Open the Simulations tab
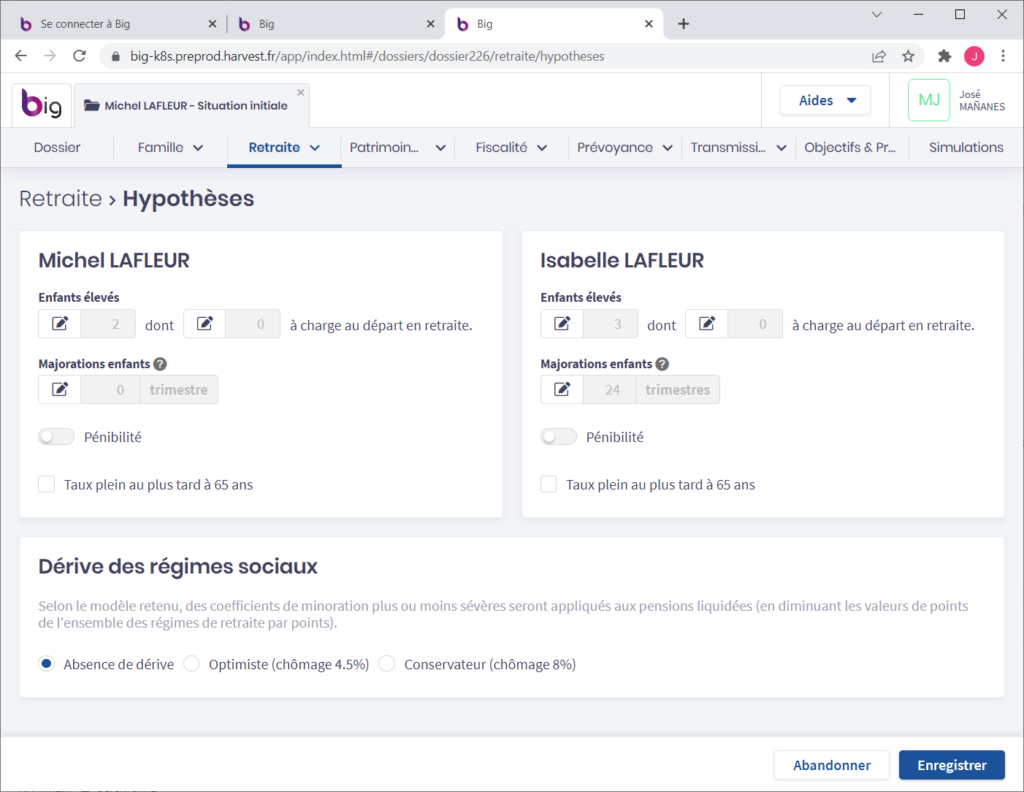The width and height of the screenshot is (1024, 792). (x=965, y=147)
